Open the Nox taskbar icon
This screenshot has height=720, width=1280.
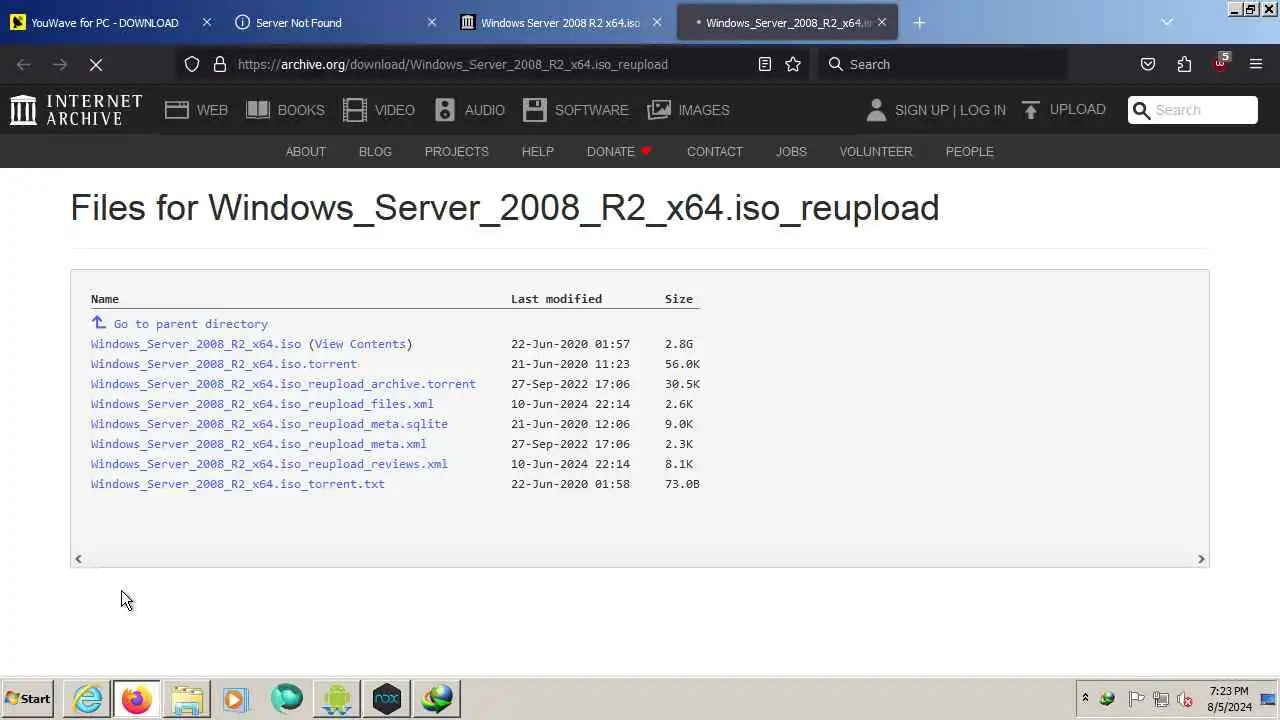point(387,699)
